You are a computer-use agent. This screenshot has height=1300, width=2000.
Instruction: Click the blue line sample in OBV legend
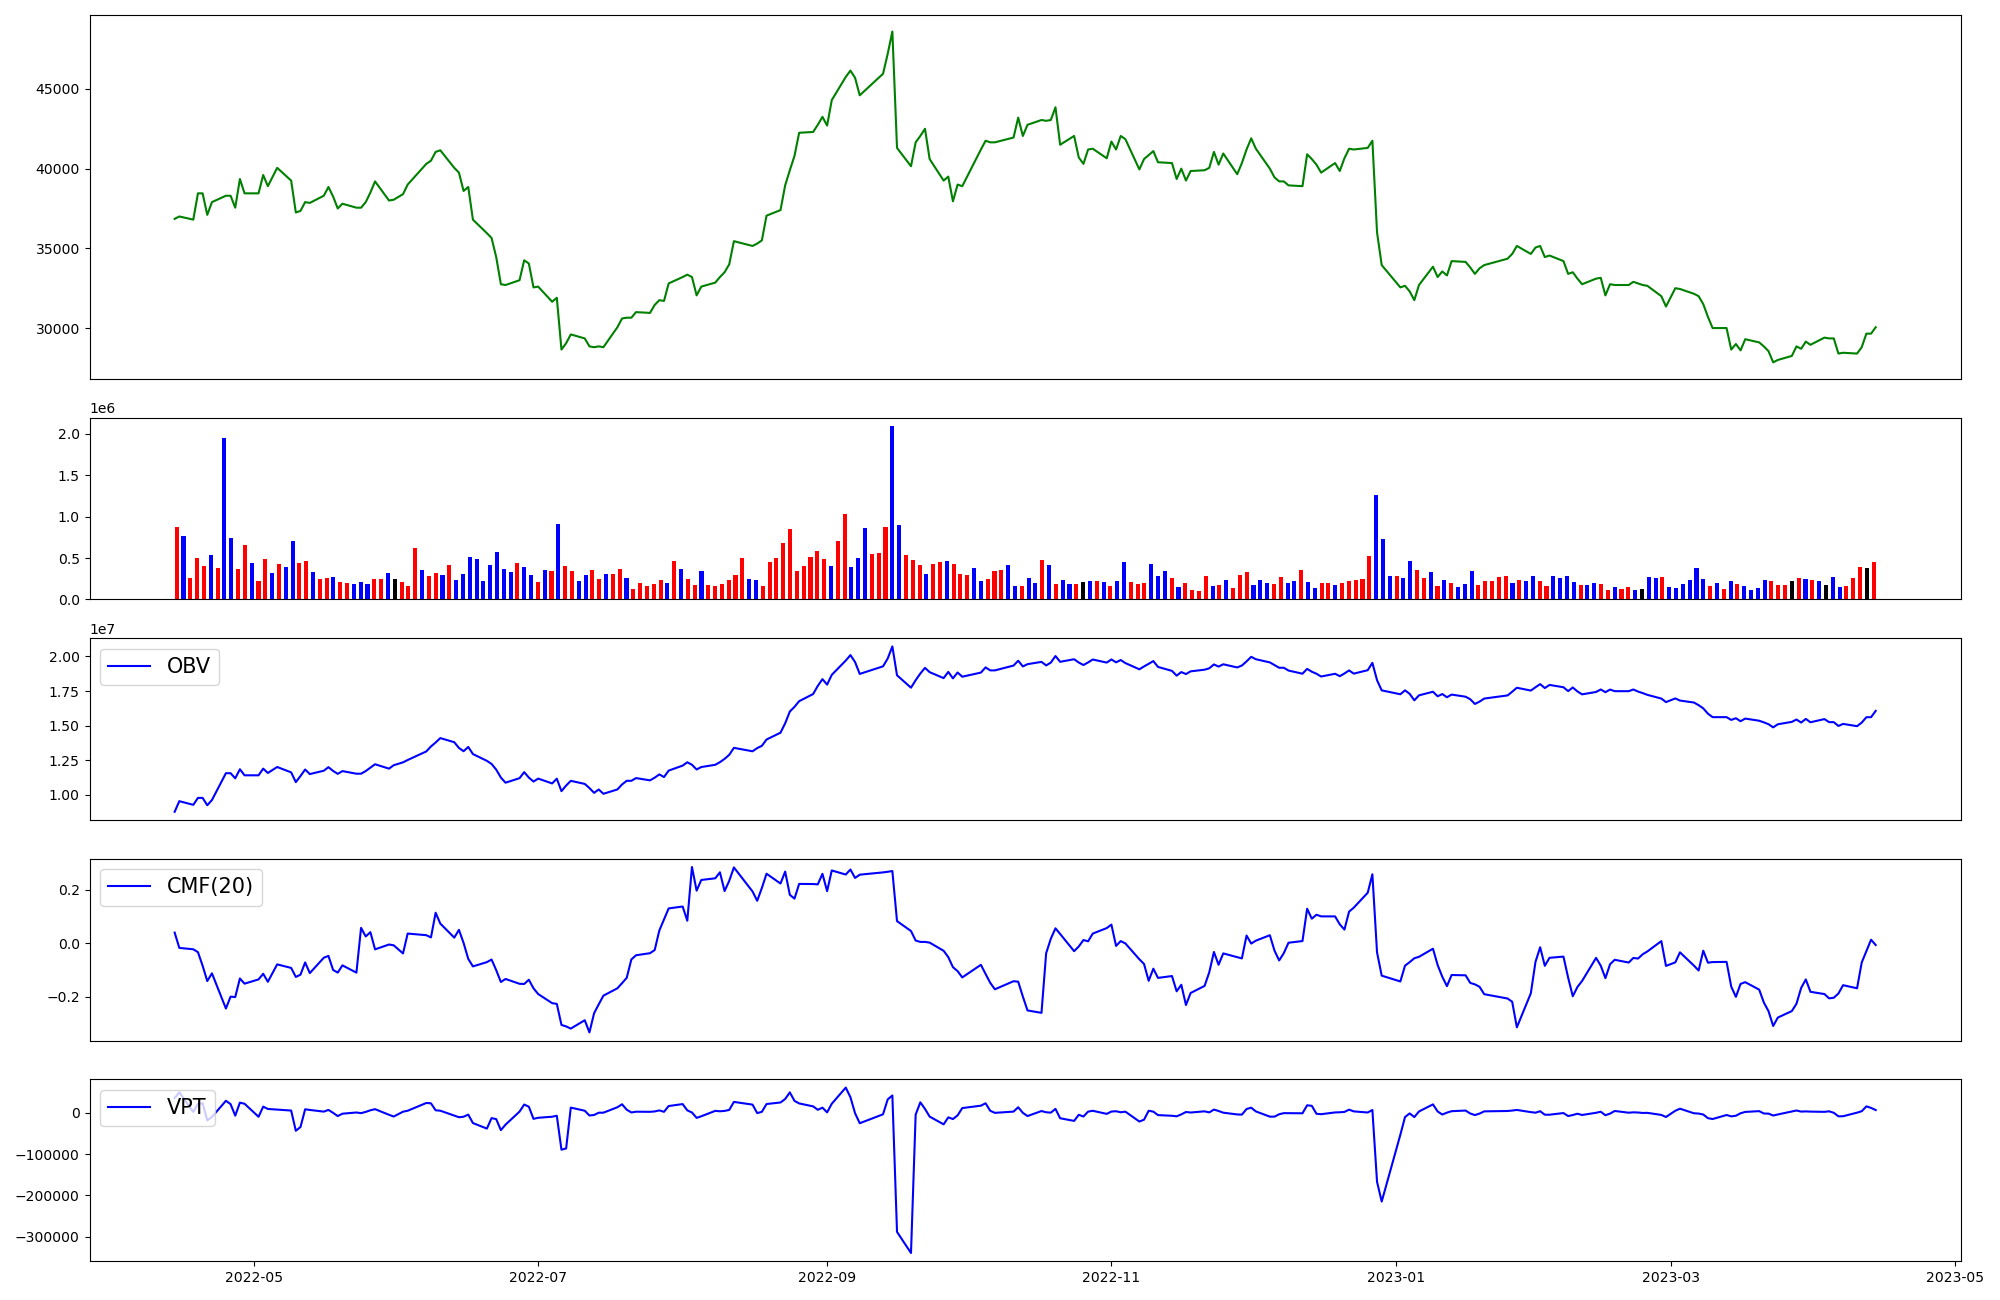[129, 667]
